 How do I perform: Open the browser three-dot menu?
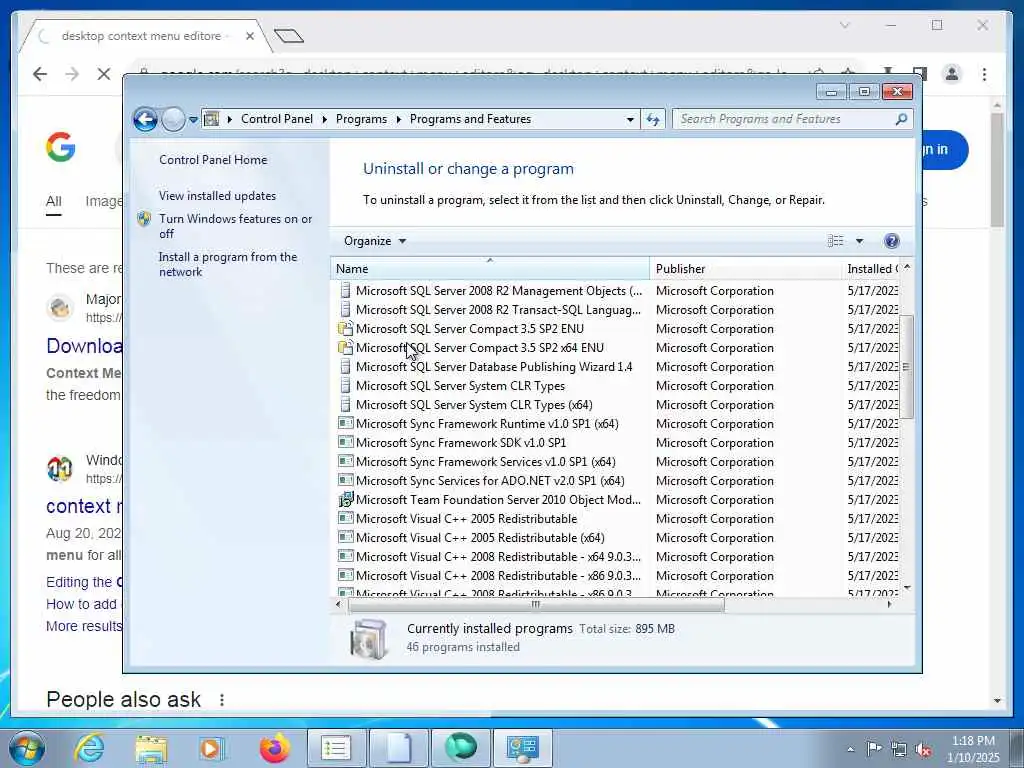(984, 74)
